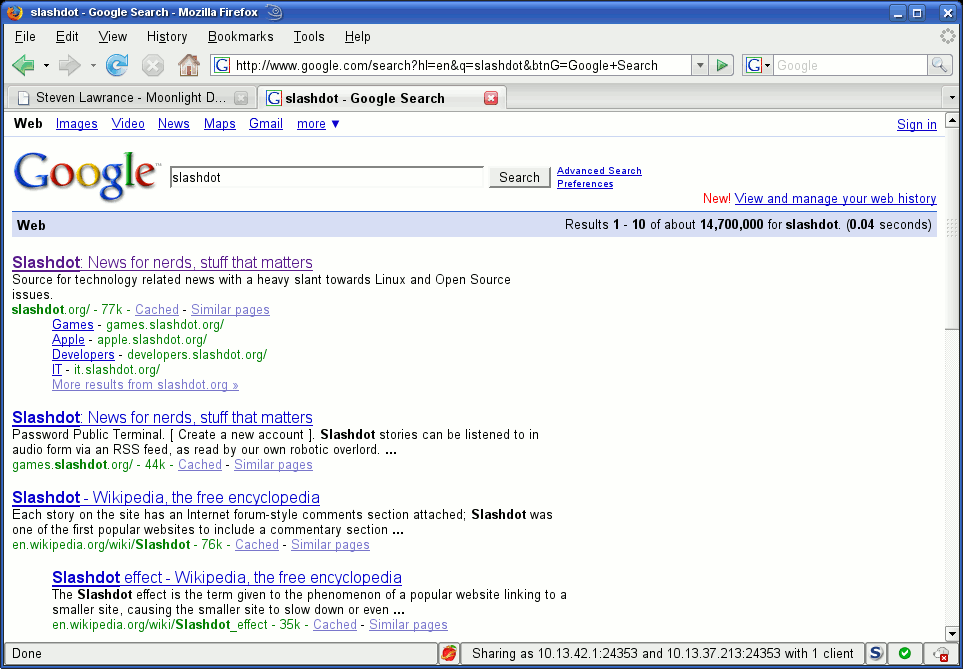Open the IT sublink
Image resolution: width=963 pixels, height=669 pixels.
(x=57, y=369)
